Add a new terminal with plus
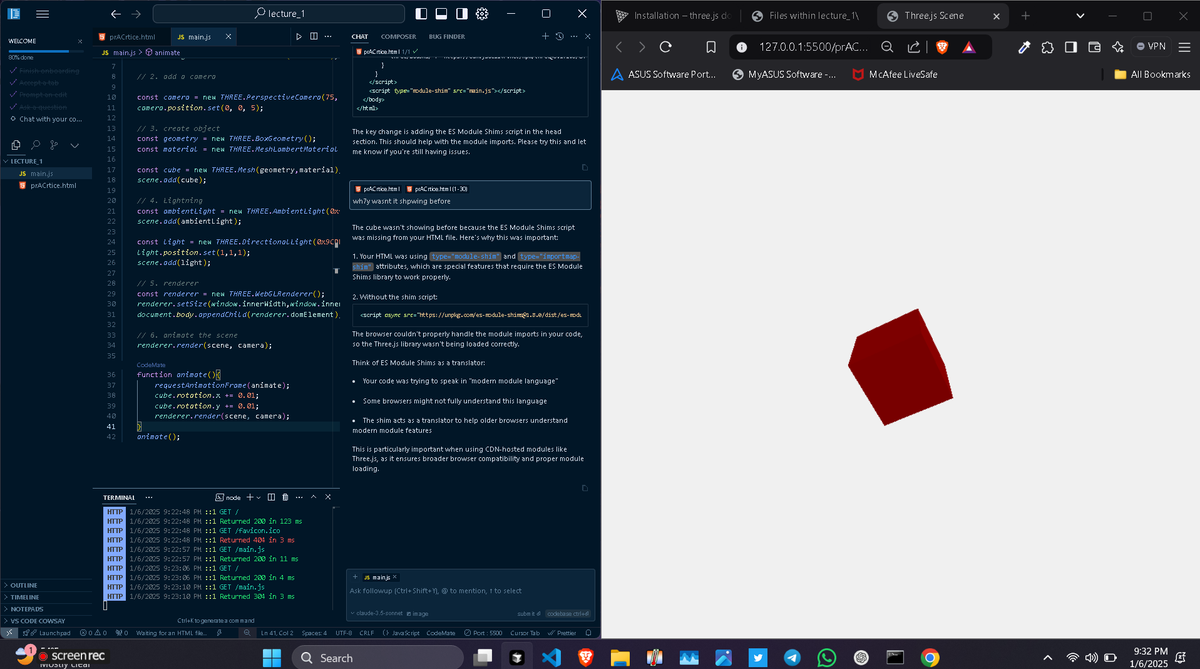 point(250,497)
